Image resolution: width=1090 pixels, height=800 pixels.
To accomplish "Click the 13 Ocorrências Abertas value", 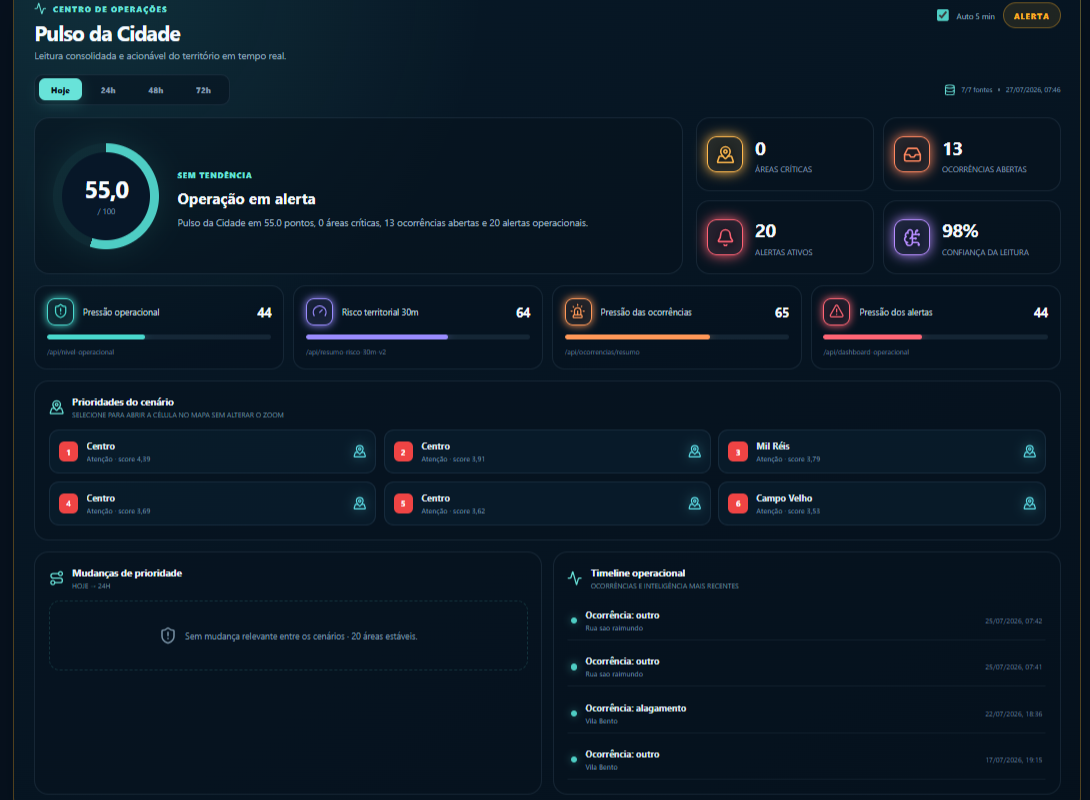I will pyautogui.click(x=952, y=149).
